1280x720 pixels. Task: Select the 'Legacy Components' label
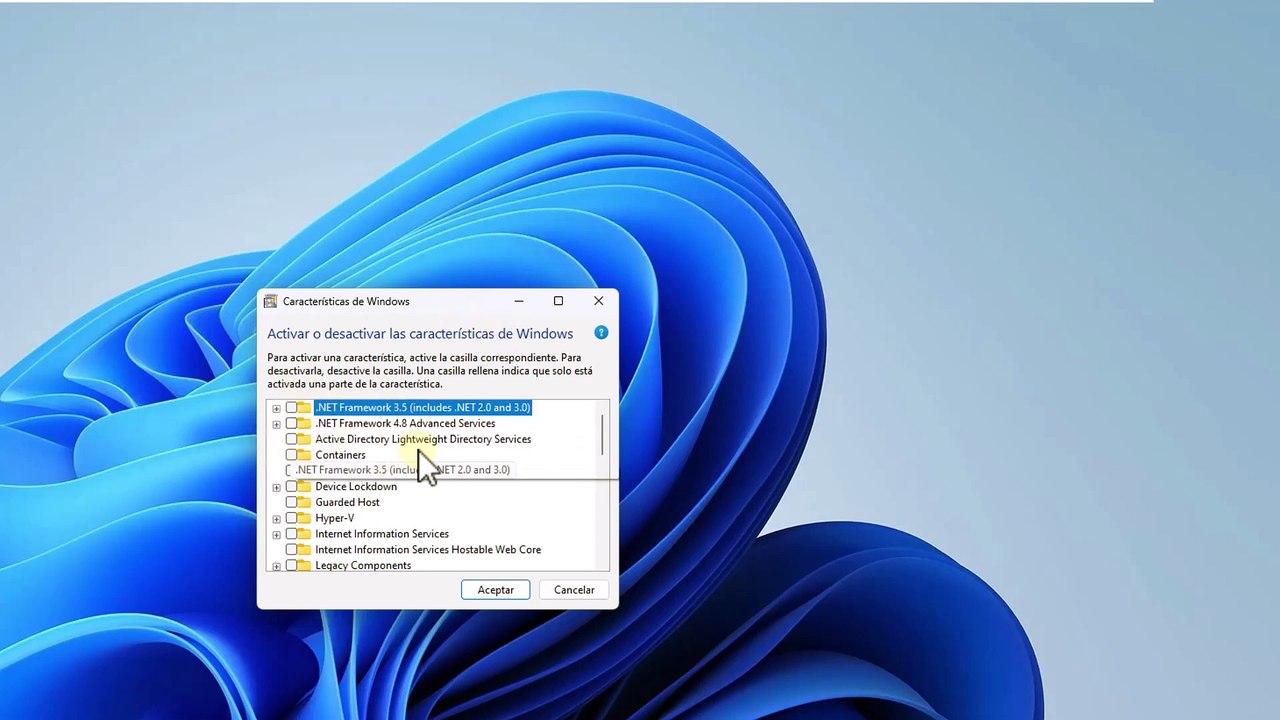click(363, 565)
